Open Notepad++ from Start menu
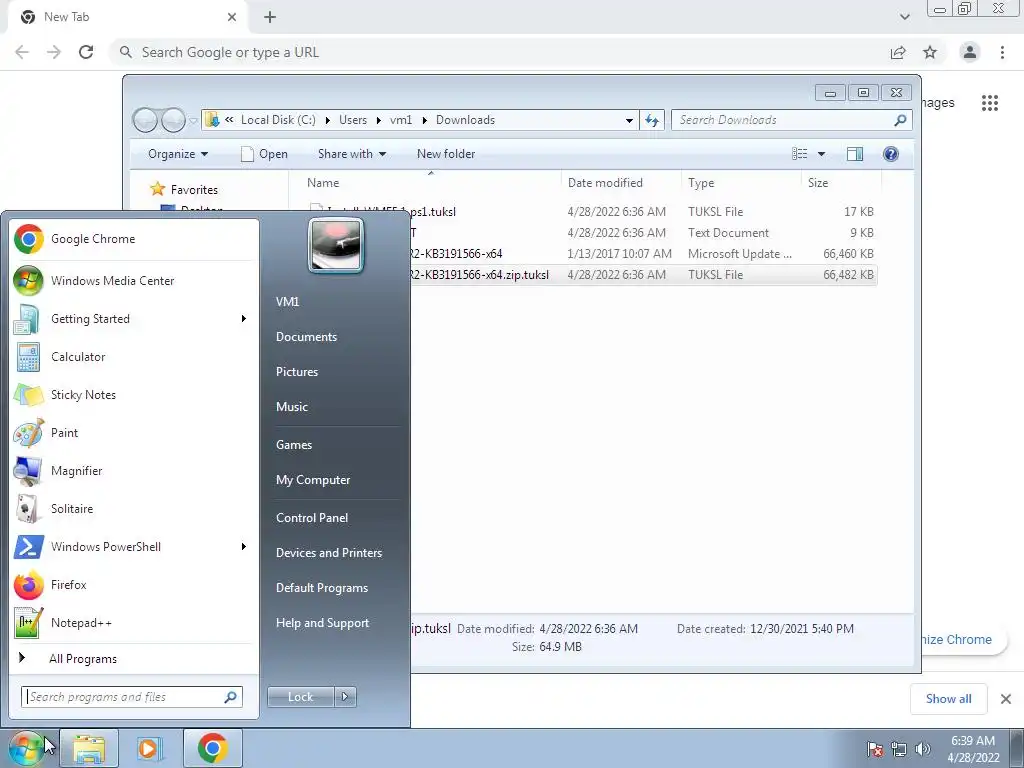Image resolution: width=1024 pixels, height=768 pixels. click(x=134, y=622)
